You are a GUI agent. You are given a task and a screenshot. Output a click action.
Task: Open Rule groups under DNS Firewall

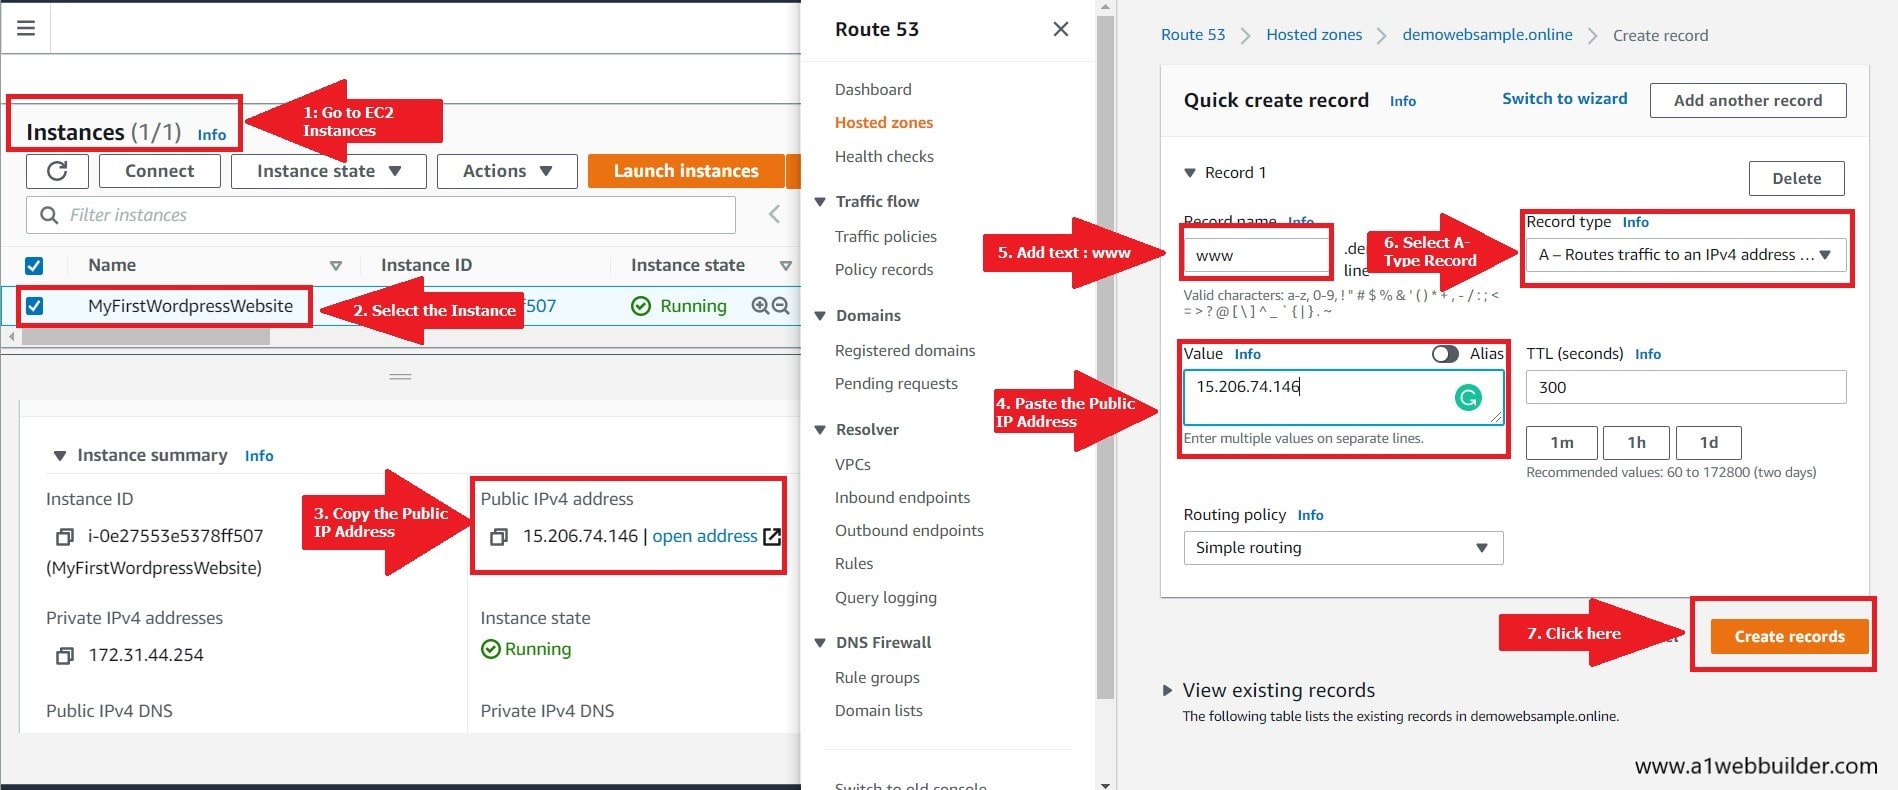tap(877, 677)
